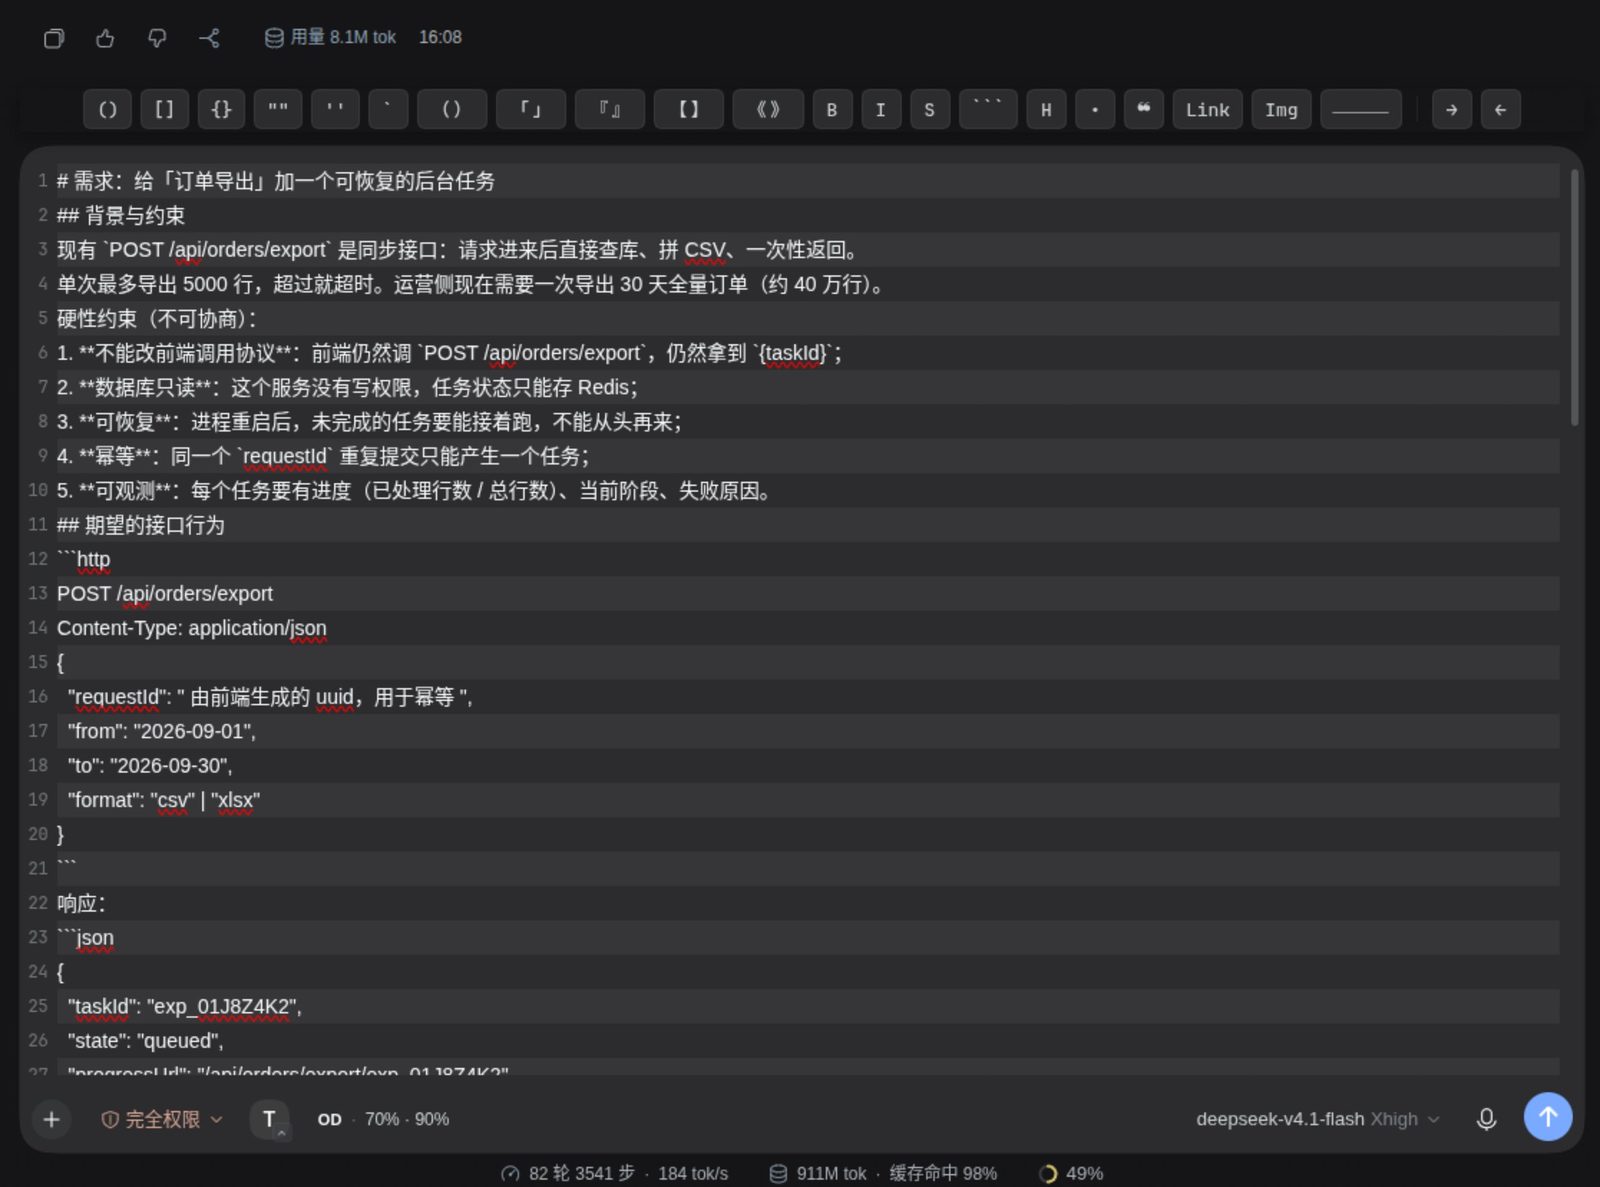This screenshot has height=1187, width=1600.
Task: Start voice input with microphone icon
Action: 1487,1119
